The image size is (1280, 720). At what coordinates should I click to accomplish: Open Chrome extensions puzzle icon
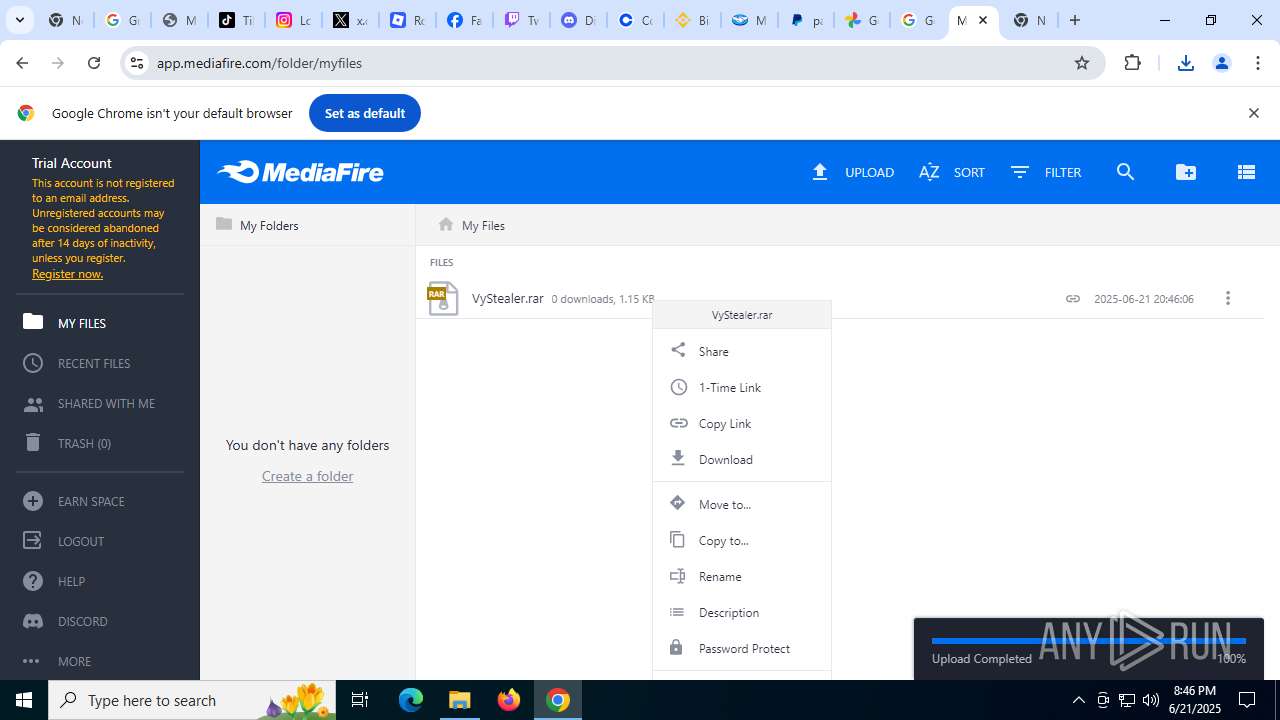[1132, 63]
